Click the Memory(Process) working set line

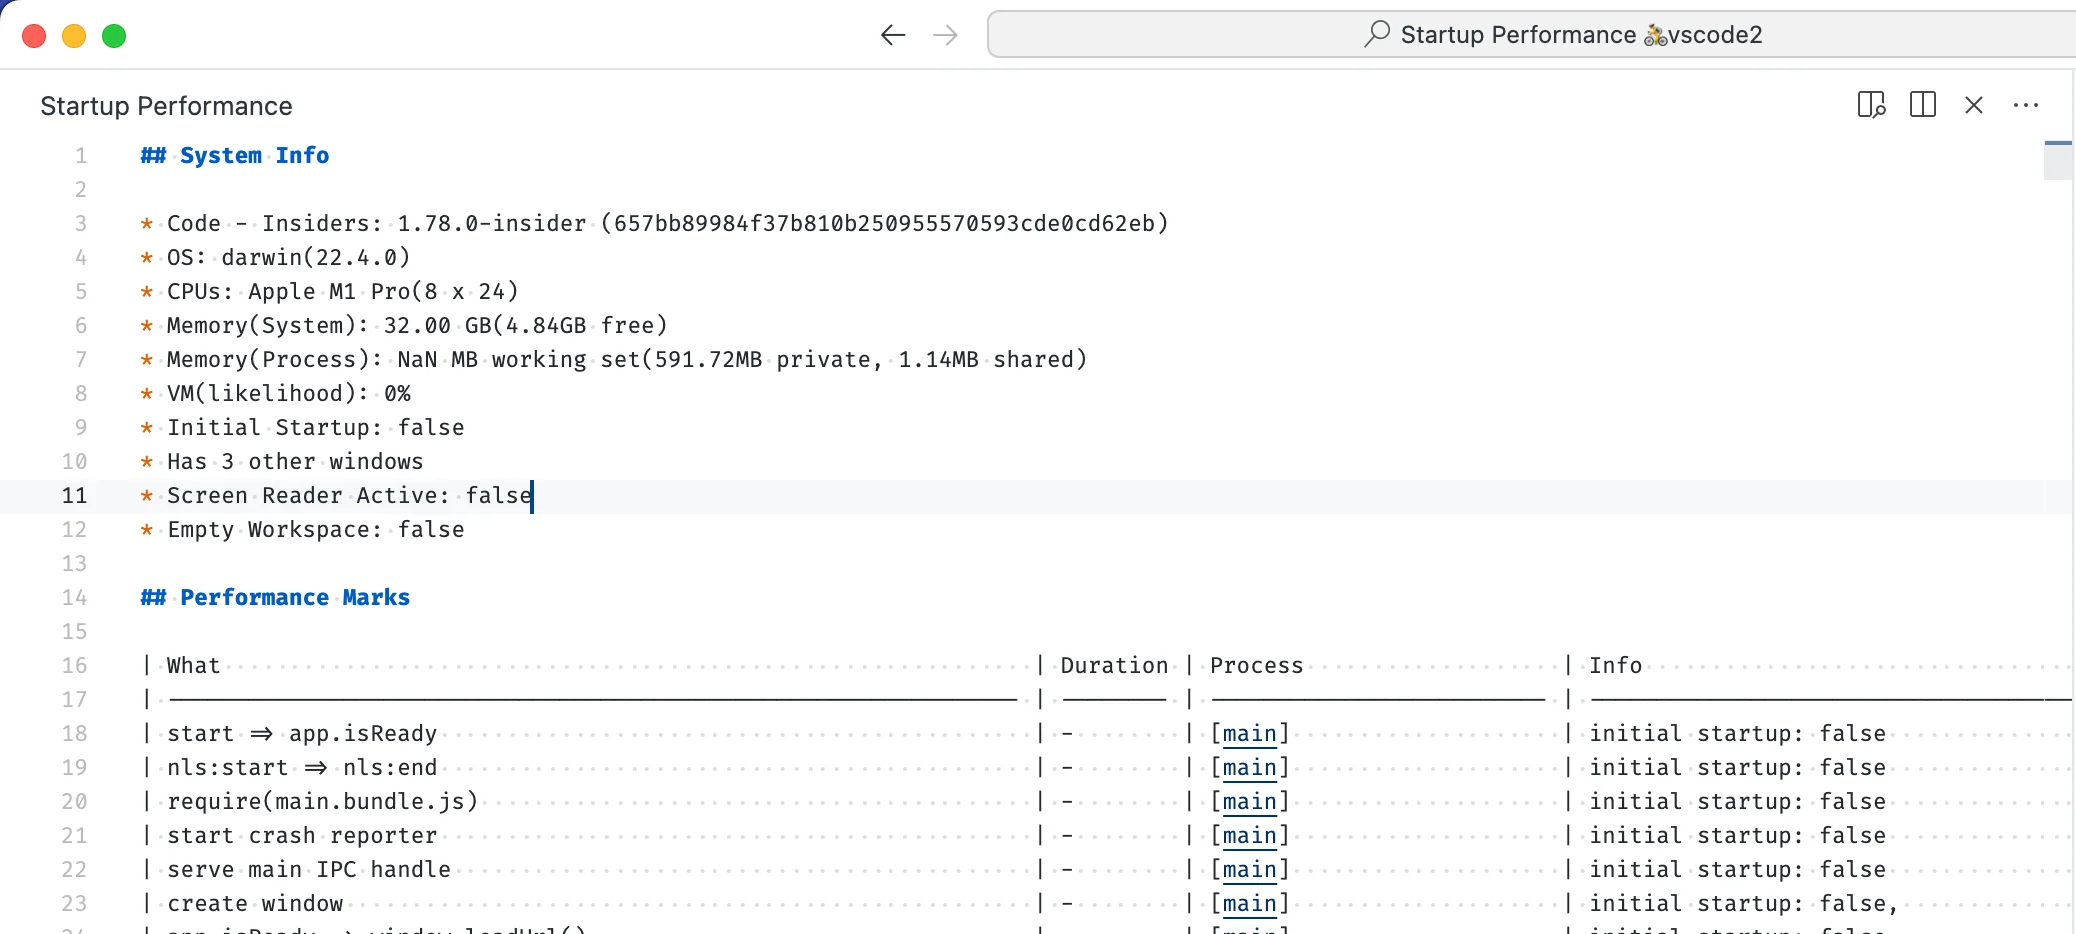(614, 359)
